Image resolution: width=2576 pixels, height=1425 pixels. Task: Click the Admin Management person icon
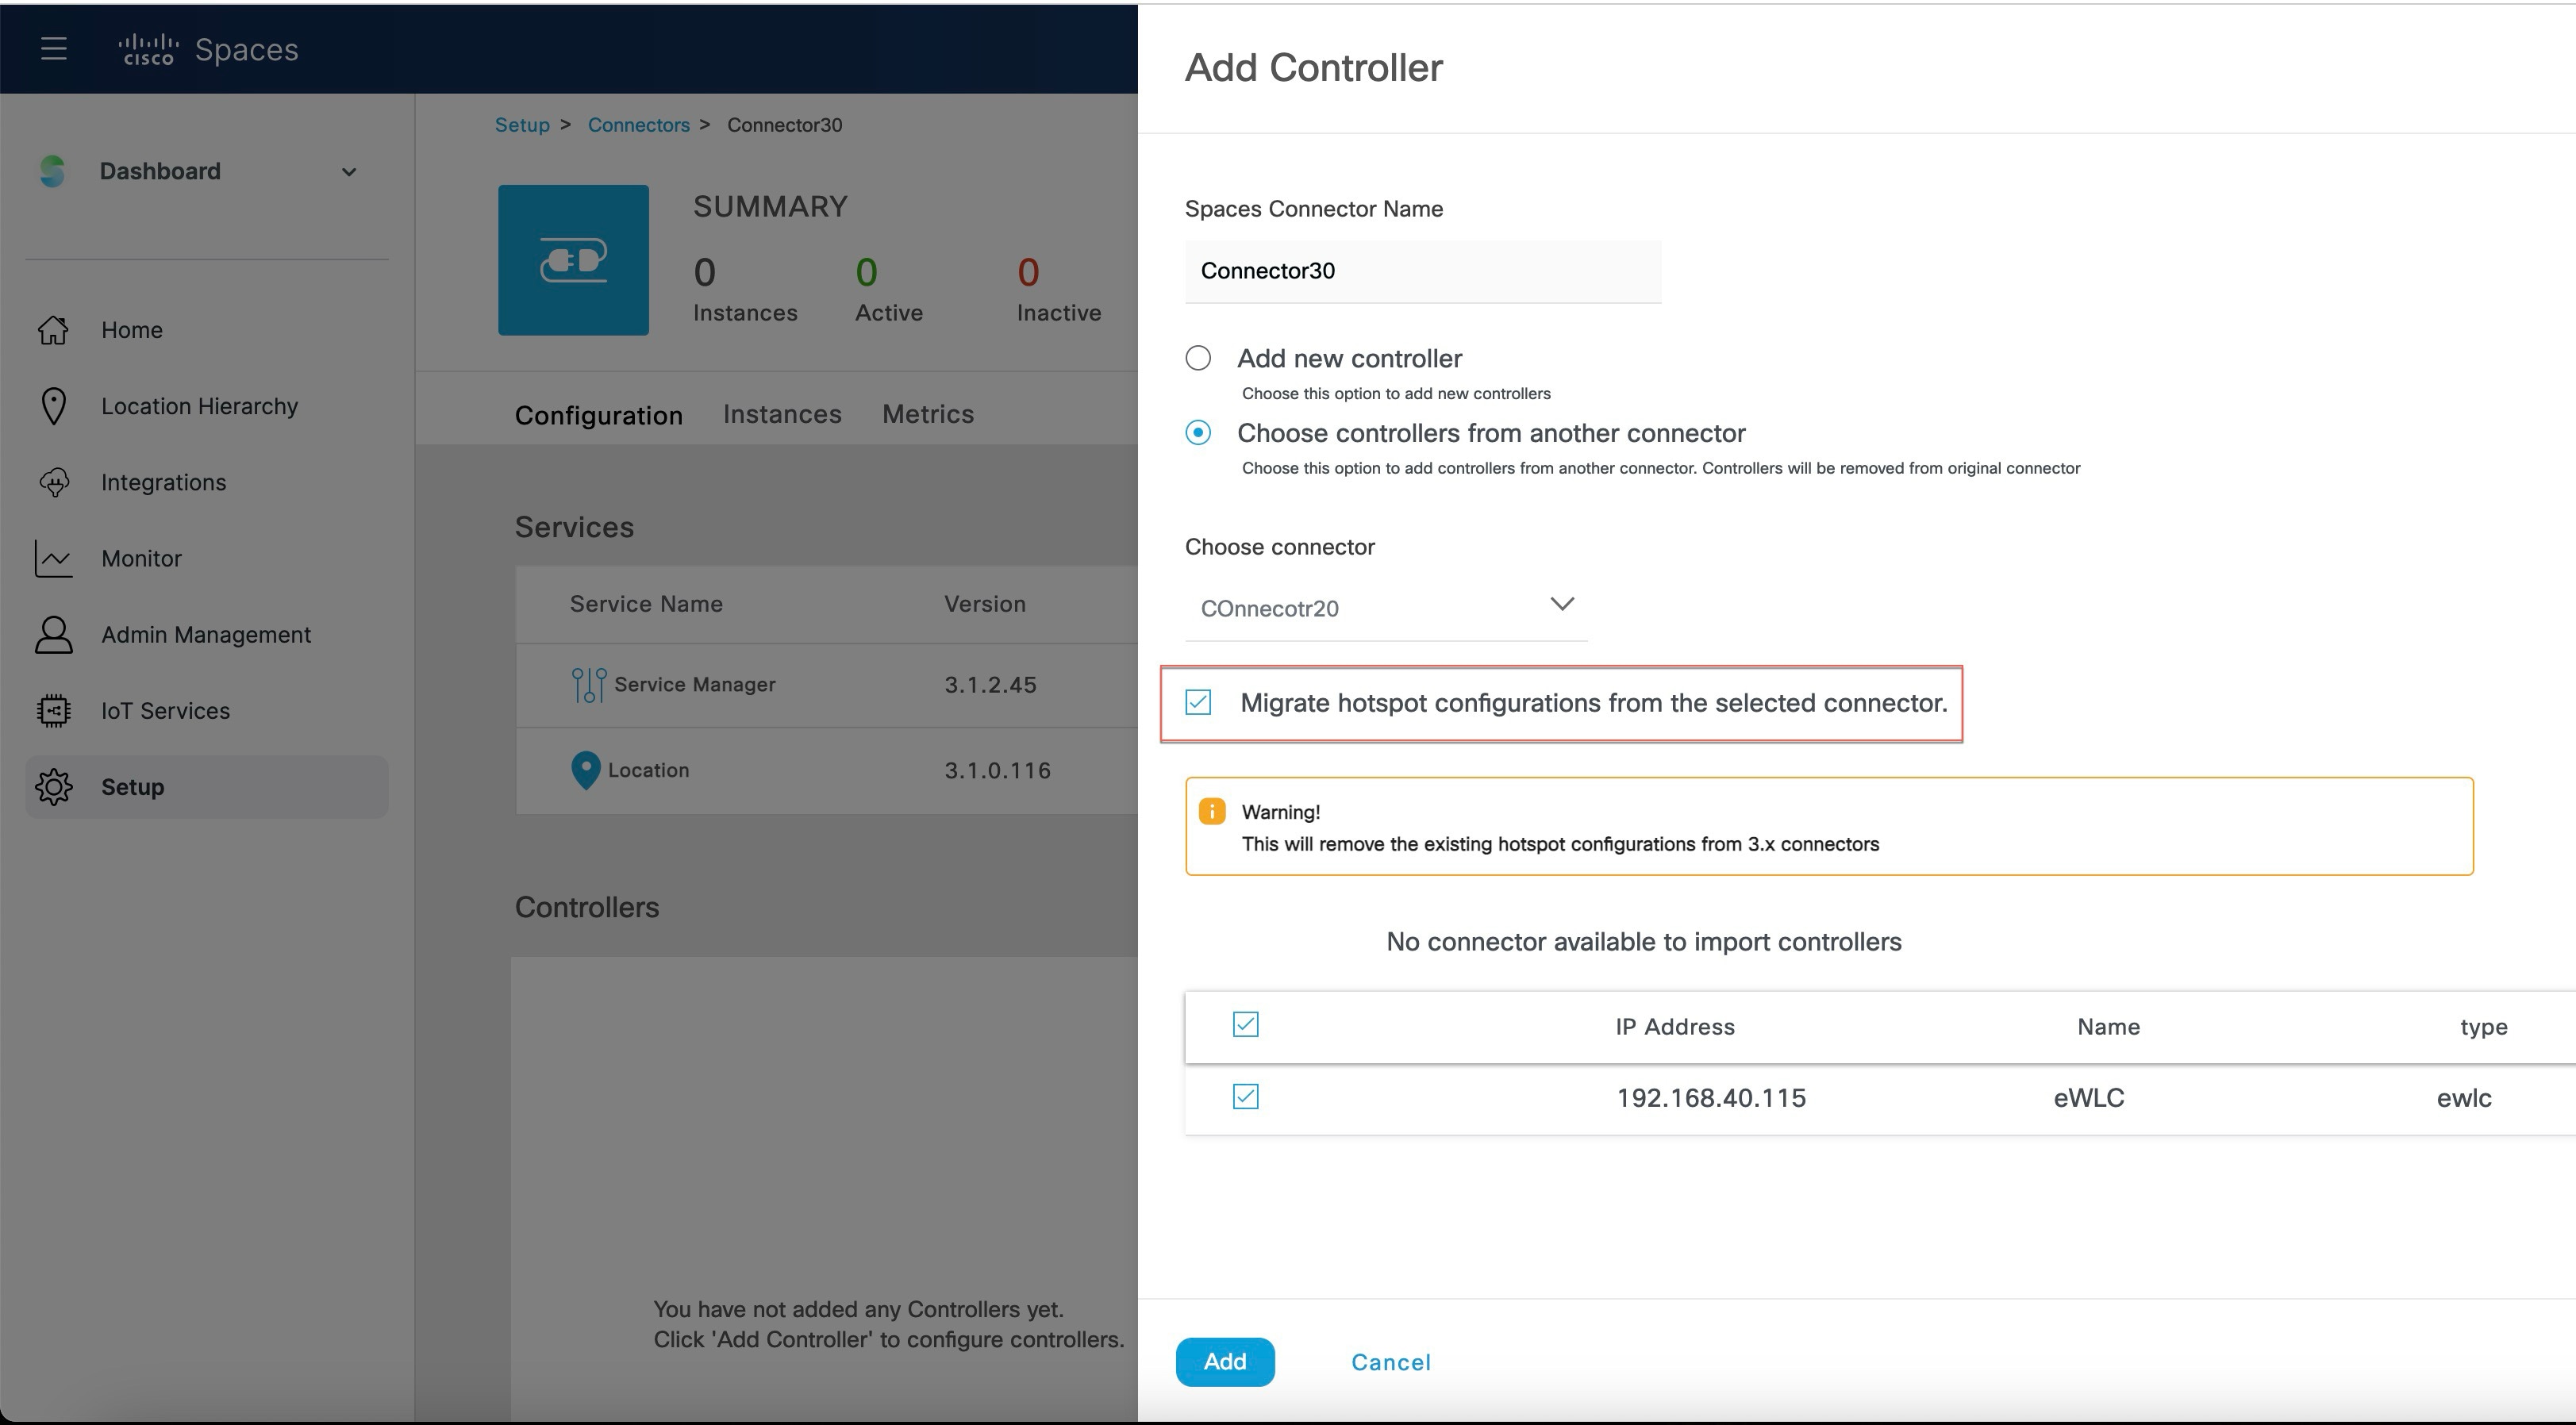click(53, 634)
